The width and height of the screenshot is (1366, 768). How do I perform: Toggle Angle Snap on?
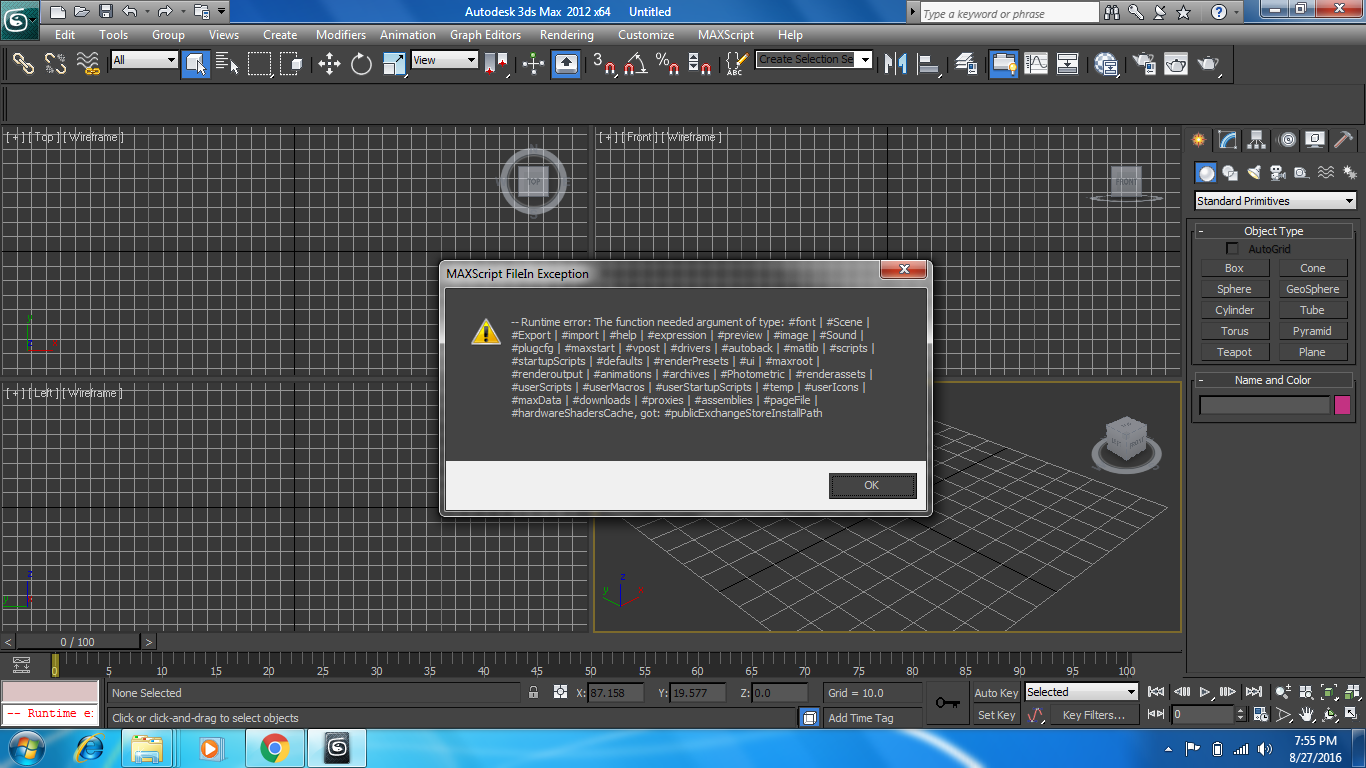pos(635,64)
